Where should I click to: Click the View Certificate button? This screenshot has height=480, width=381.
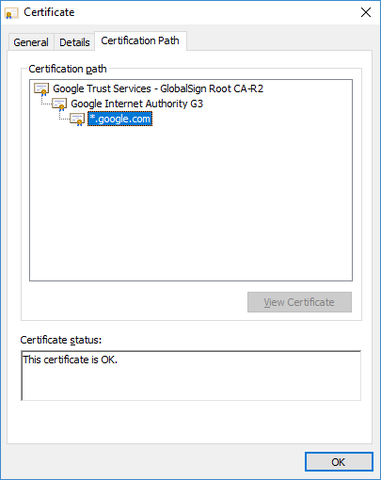pos(299,302)
